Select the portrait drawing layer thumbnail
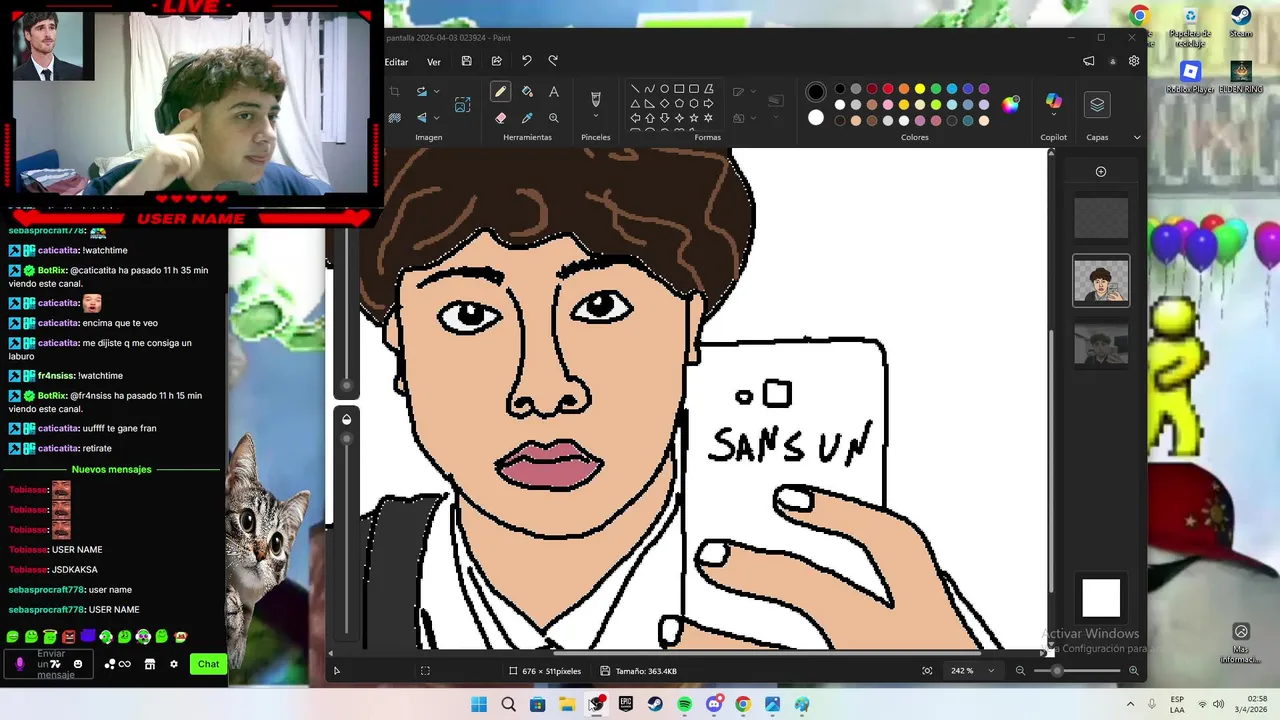 [1101, 280]
